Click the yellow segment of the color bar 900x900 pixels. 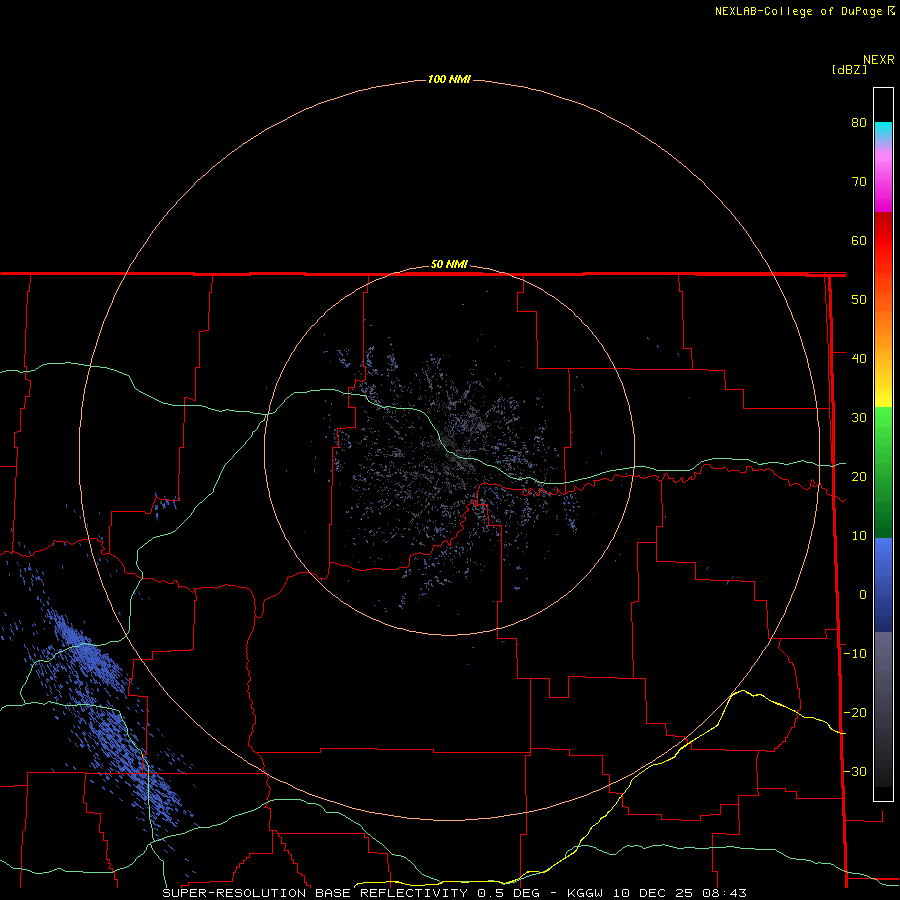click(x=883, y=396)
